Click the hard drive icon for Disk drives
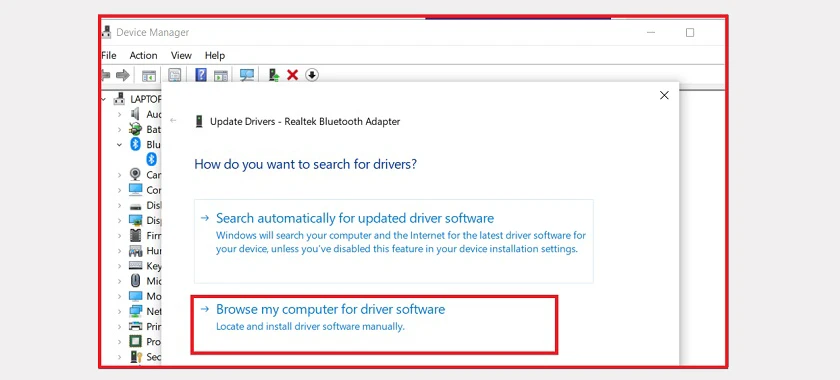Viewport: 840px width, 380px height. (x=136, y=205)
